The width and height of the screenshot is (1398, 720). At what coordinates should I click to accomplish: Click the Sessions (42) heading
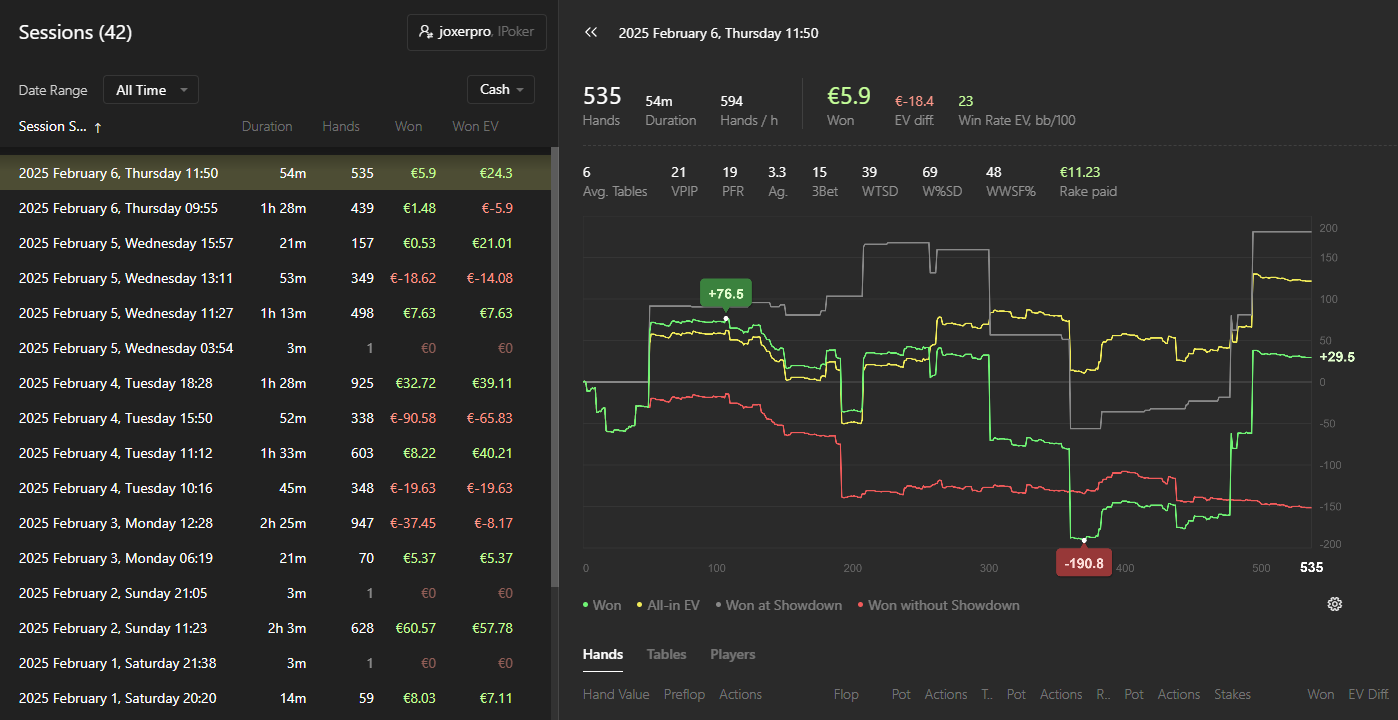[x=75, y=33]
